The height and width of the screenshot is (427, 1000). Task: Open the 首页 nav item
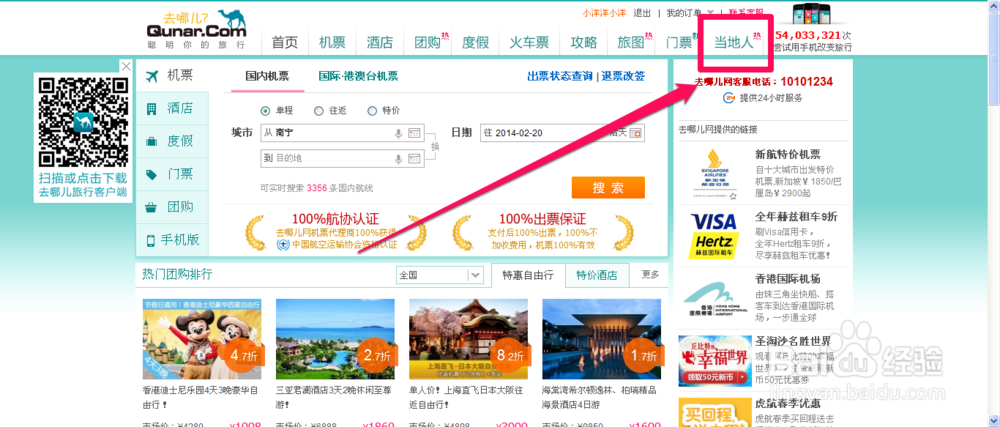(284, 43)
